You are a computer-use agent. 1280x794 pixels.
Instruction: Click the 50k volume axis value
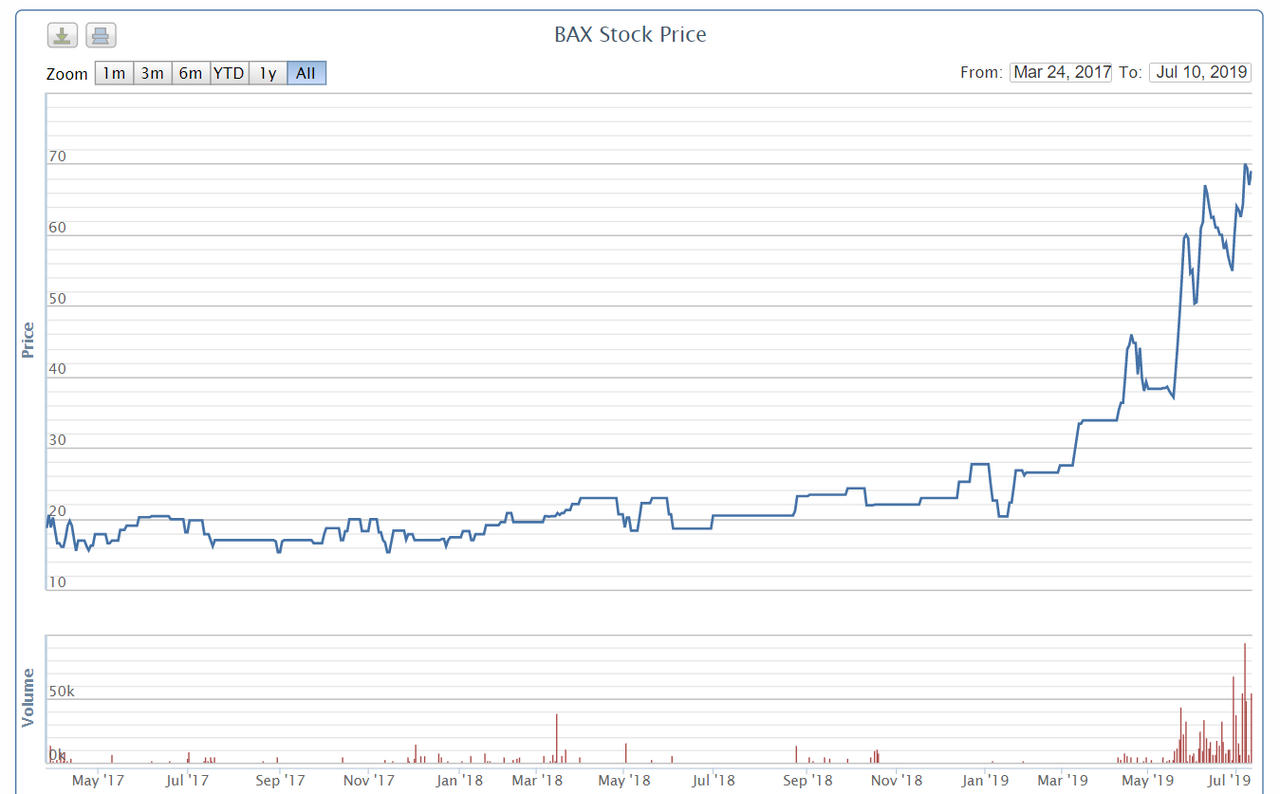(62, 691)
